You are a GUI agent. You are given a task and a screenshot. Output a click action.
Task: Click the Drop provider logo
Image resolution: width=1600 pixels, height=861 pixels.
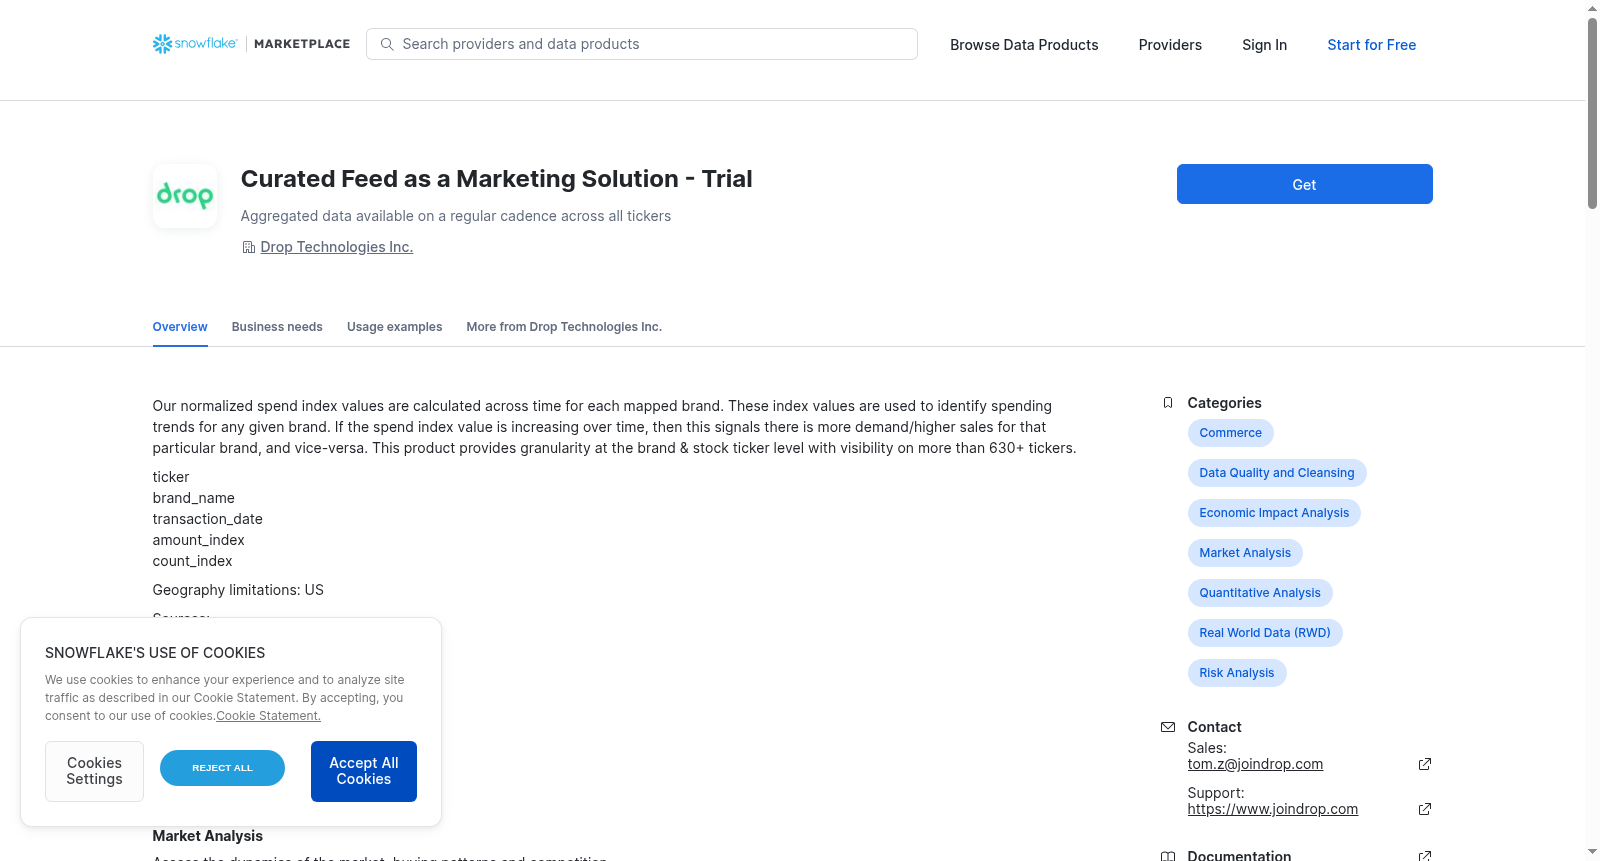[185, 196]
